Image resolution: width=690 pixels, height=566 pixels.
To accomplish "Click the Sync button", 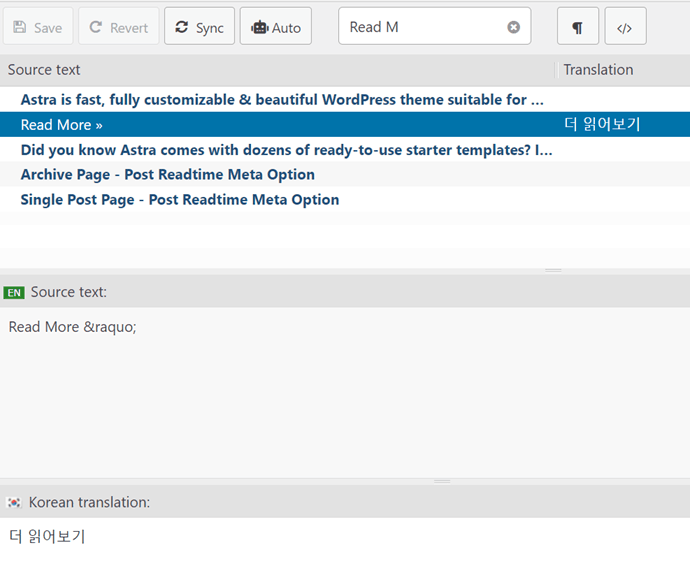I will pos(199,26).
